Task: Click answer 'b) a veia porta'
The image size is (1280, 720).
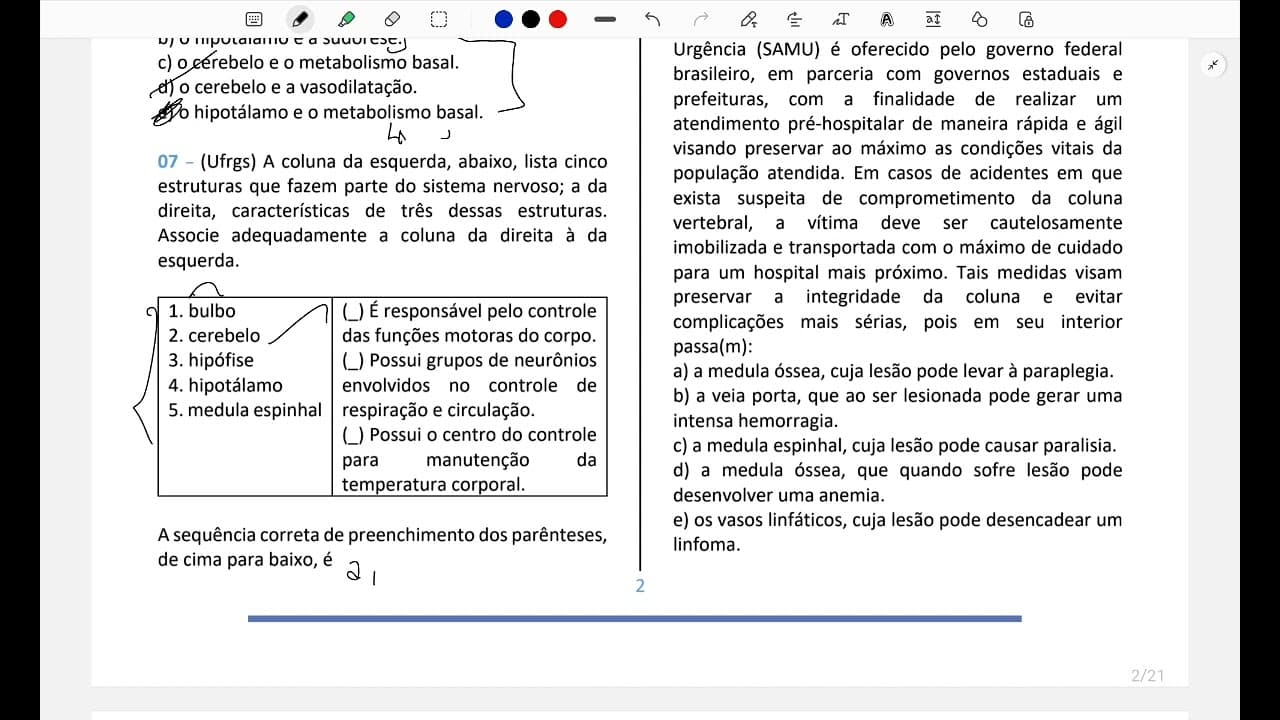Action: pyautogui.click(x=898, y=408)
